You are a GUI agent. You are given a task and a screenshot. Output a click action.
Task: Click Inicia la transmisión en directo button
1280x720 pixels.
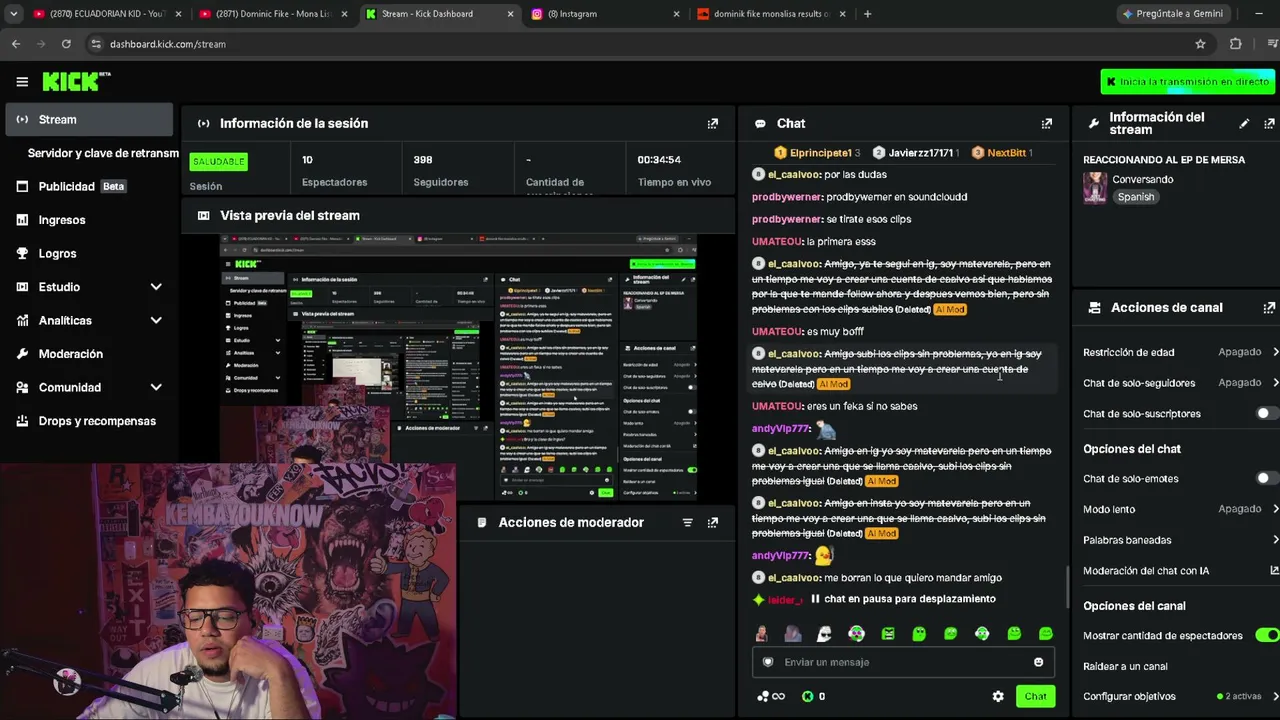(1188, 82)
